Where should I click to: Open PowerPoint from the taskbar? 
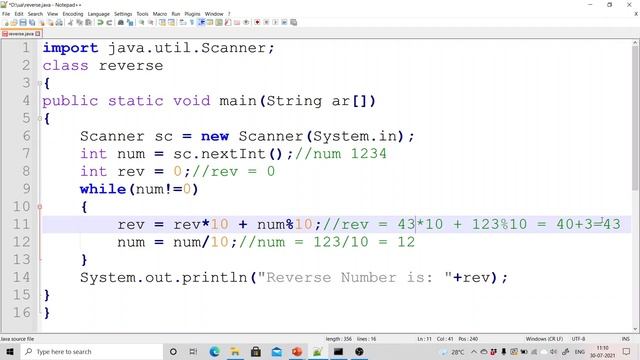coord(297,351)
